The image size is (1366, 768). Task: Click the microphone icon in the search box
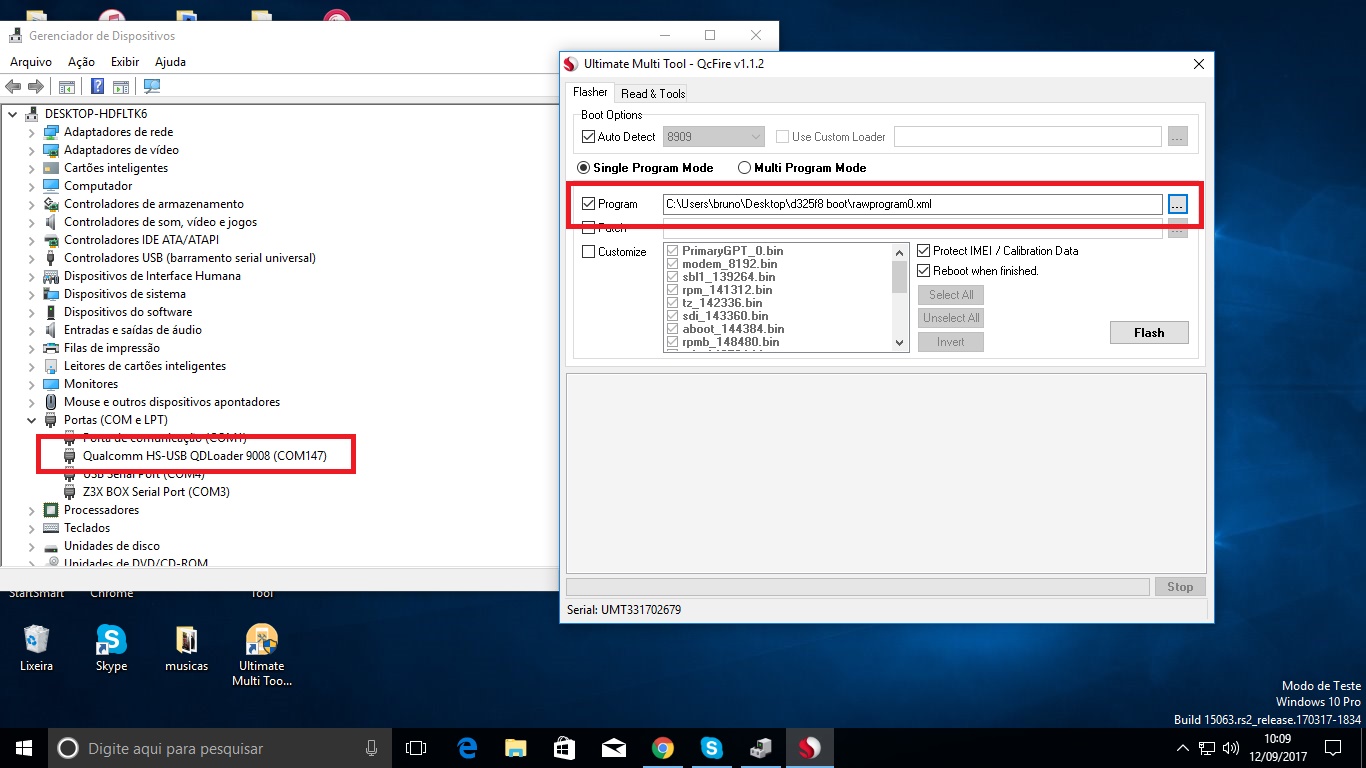[x=371, y=748]
